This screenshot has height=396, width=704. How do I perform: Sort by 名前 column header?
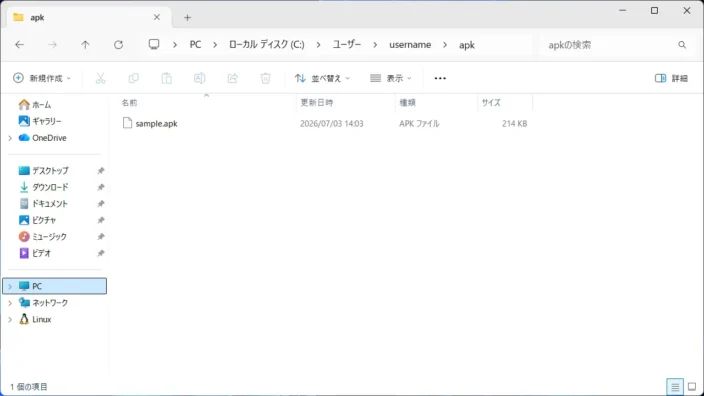point(206,103)
